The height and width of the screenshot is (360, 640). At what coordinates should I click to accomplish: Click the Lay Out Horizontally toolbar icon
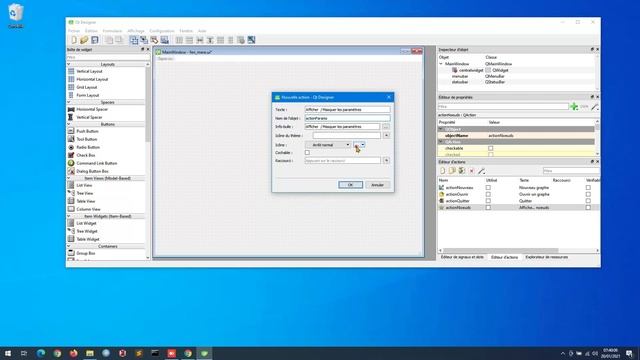click(x=179, y=40)
